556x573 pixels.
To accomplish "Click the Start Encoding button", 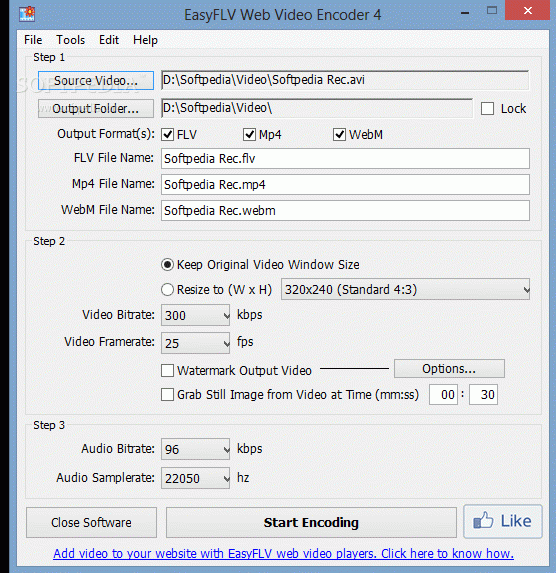I will click(x=311, y=523).
